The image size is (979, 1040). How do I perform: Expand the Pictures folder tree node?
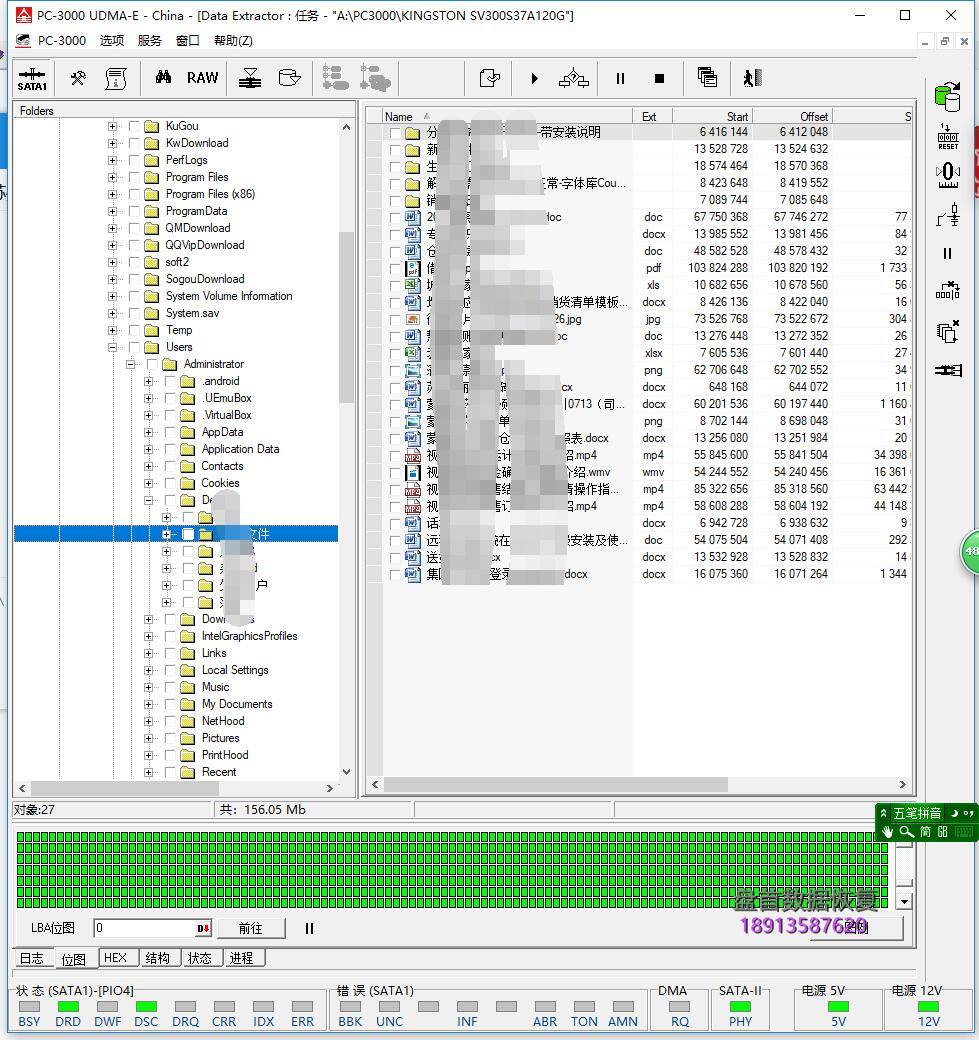click(x=149, y=738)
